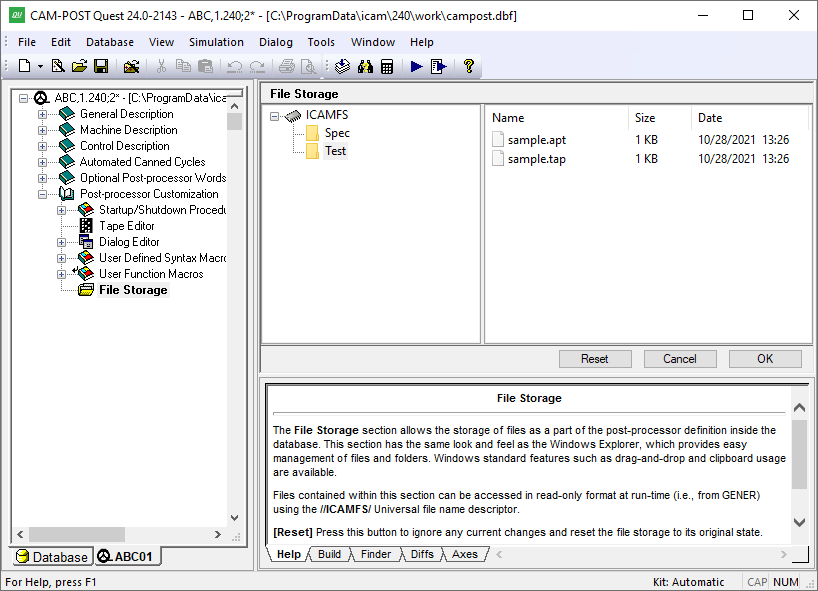
Task: Select the File Storage tree item
Action: pyautogui.click(x=133, y=290)
